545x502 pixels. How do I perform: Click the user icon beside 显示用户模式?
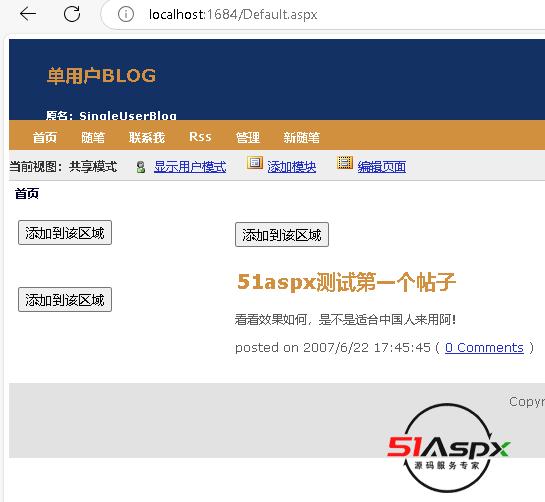click(x=141, y=167)
